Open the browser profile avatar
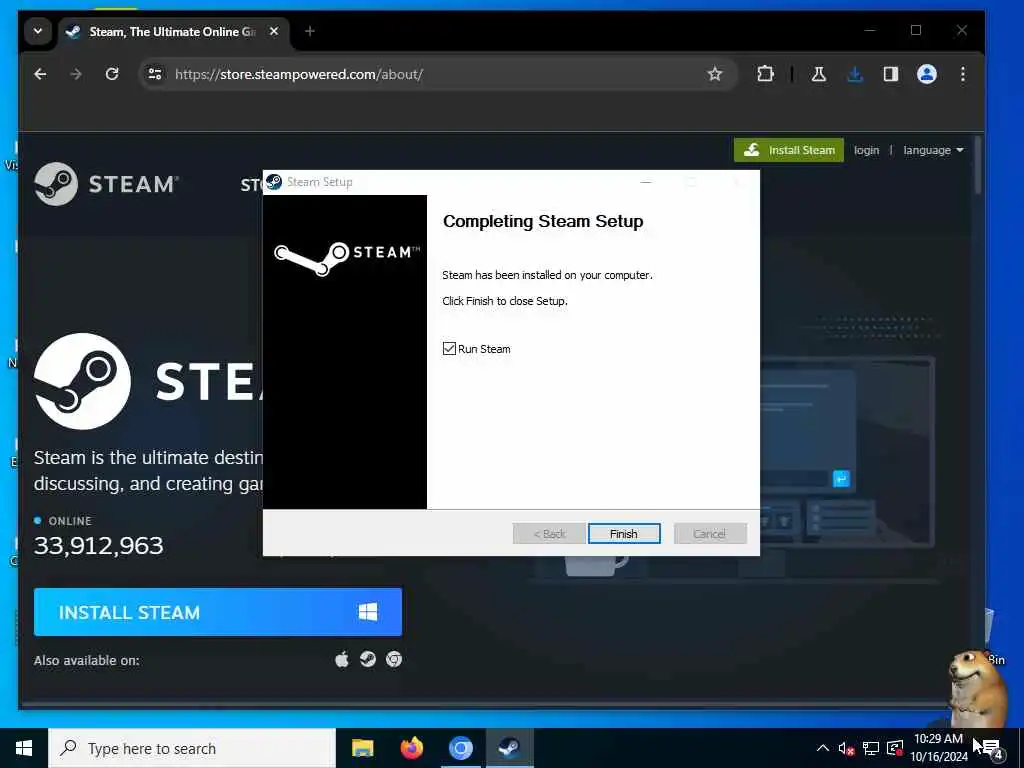 click(927, 74)
